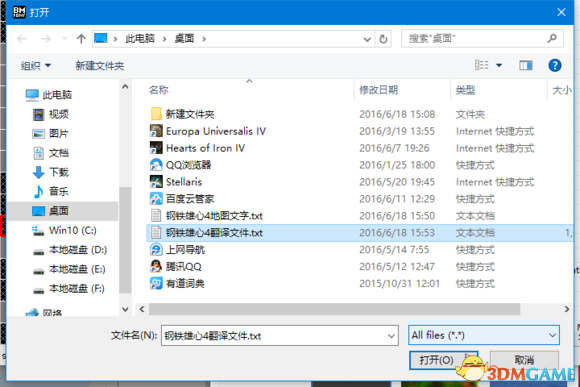This screenshot has width=580, height=387.
Task: Open the 组织 menu
Action: pos(36,66)
